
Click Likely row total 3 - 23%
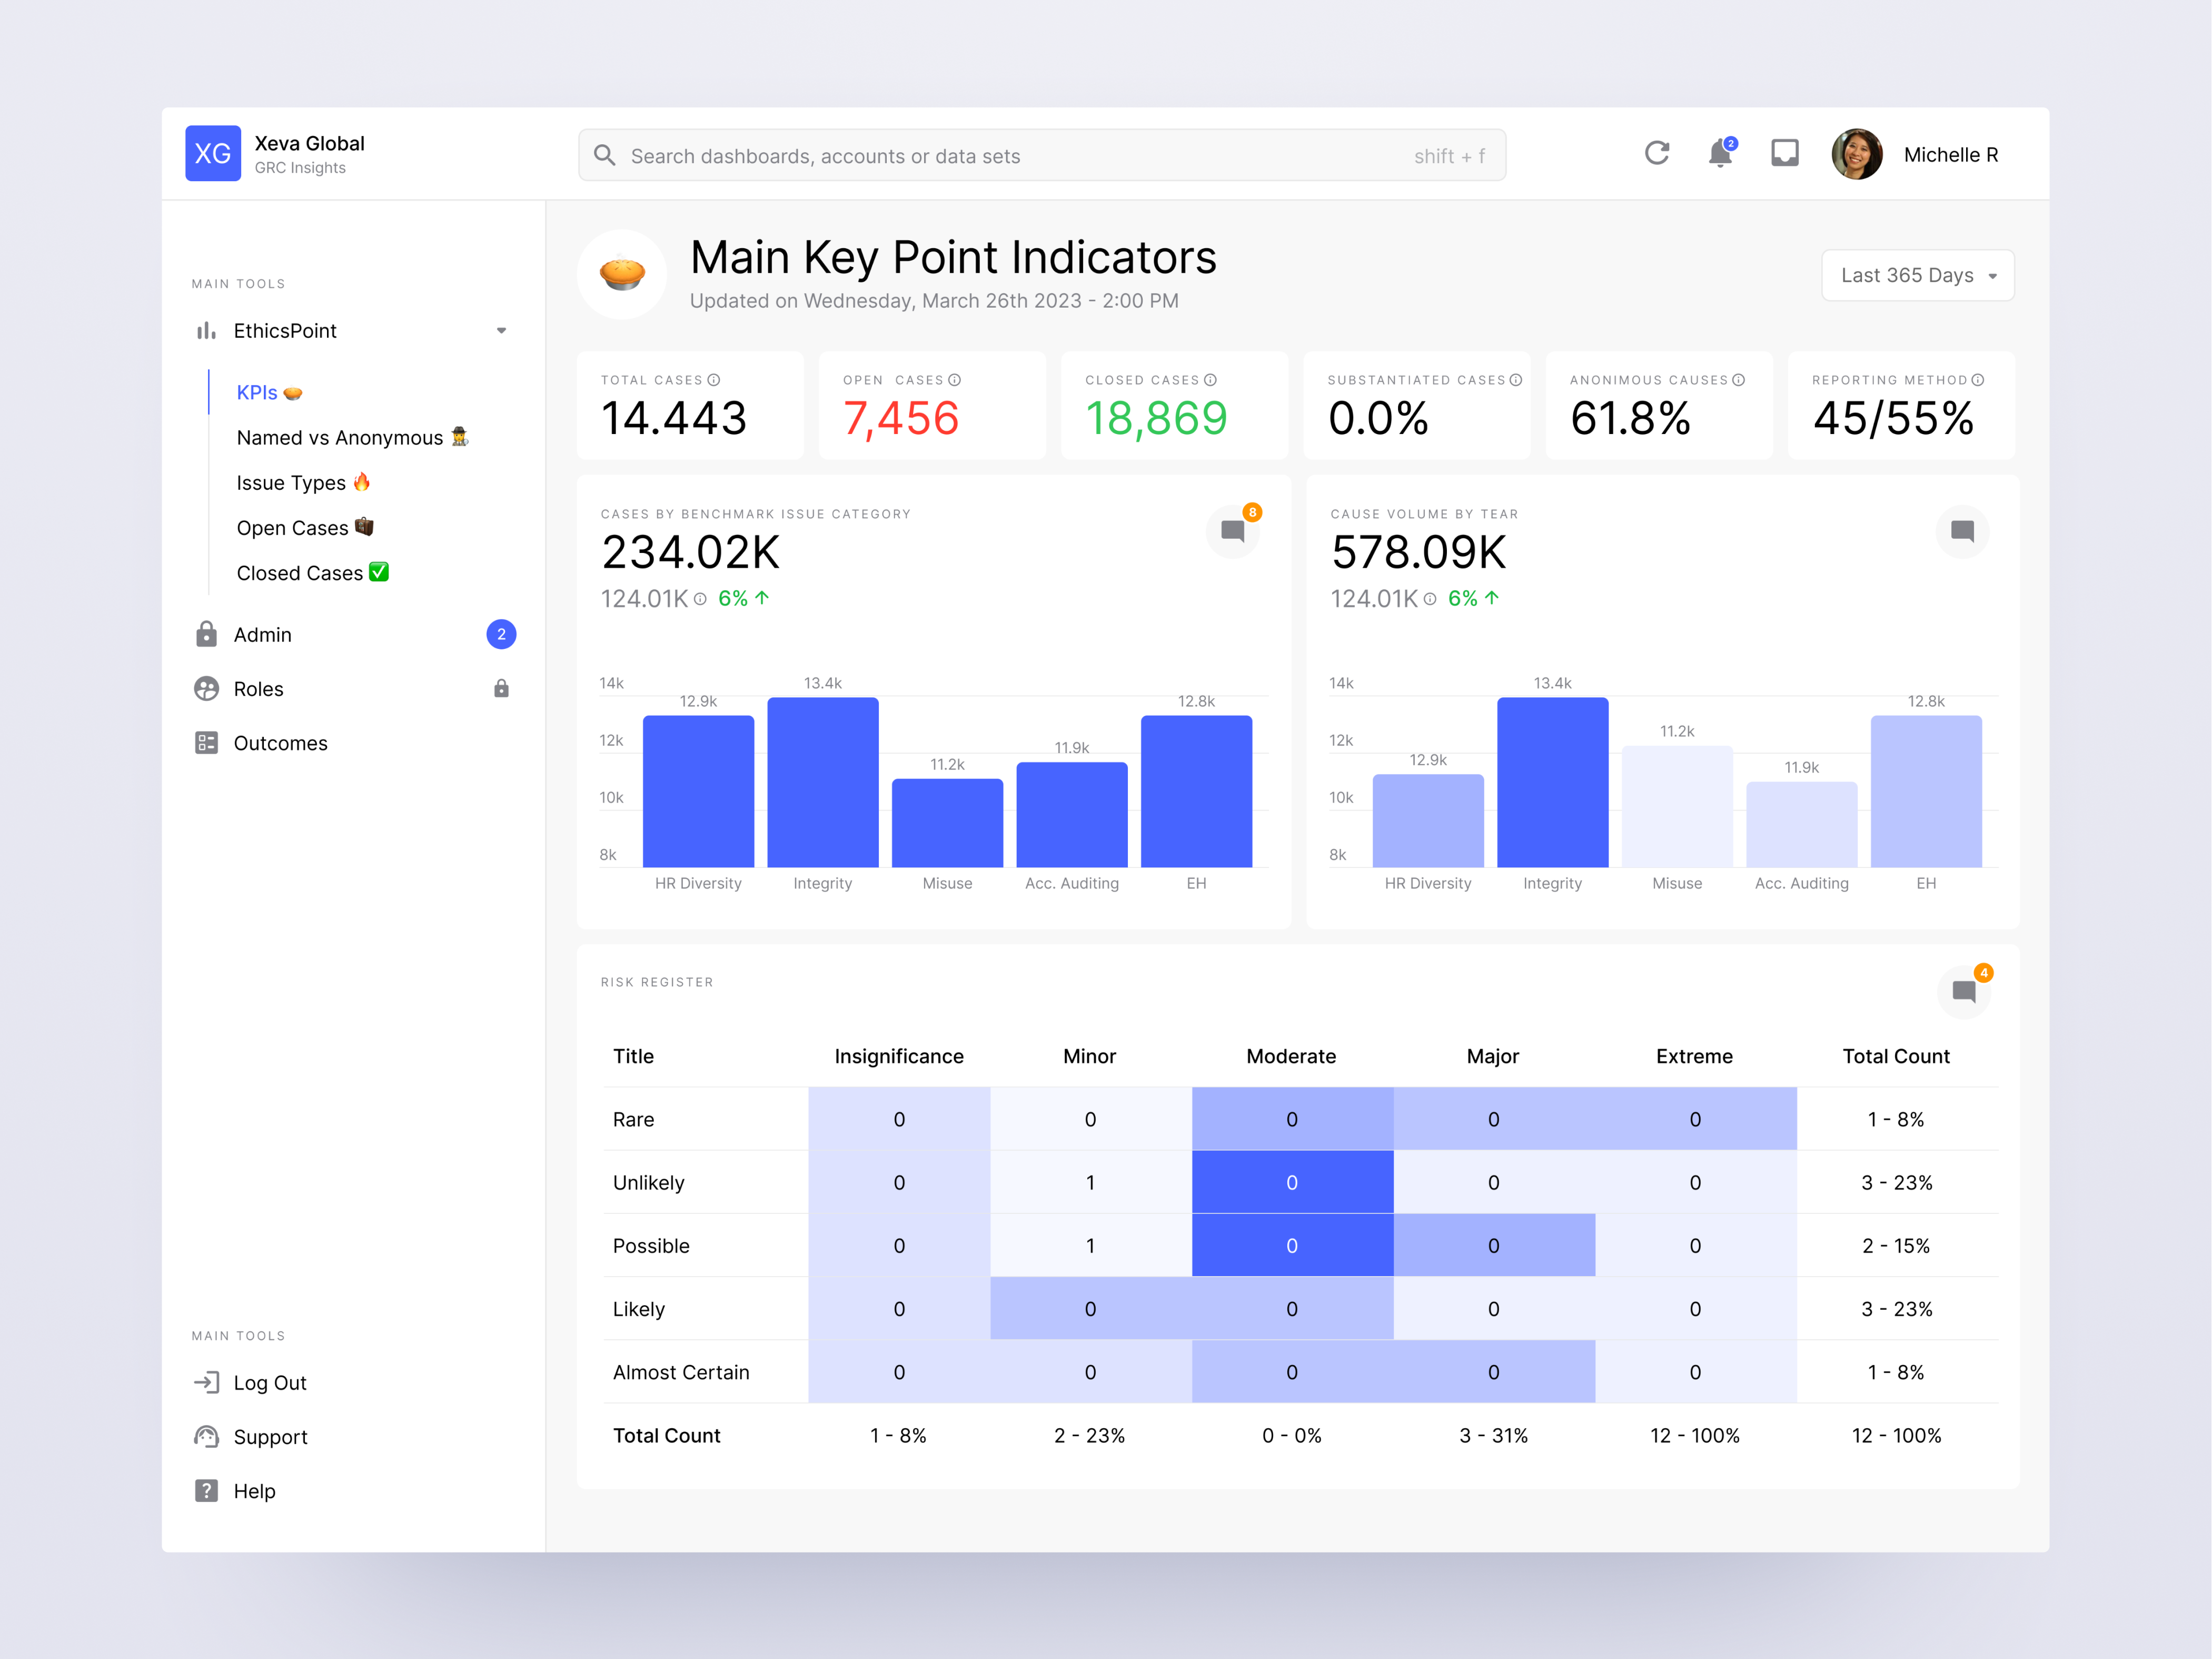tap(1896, 1309)
